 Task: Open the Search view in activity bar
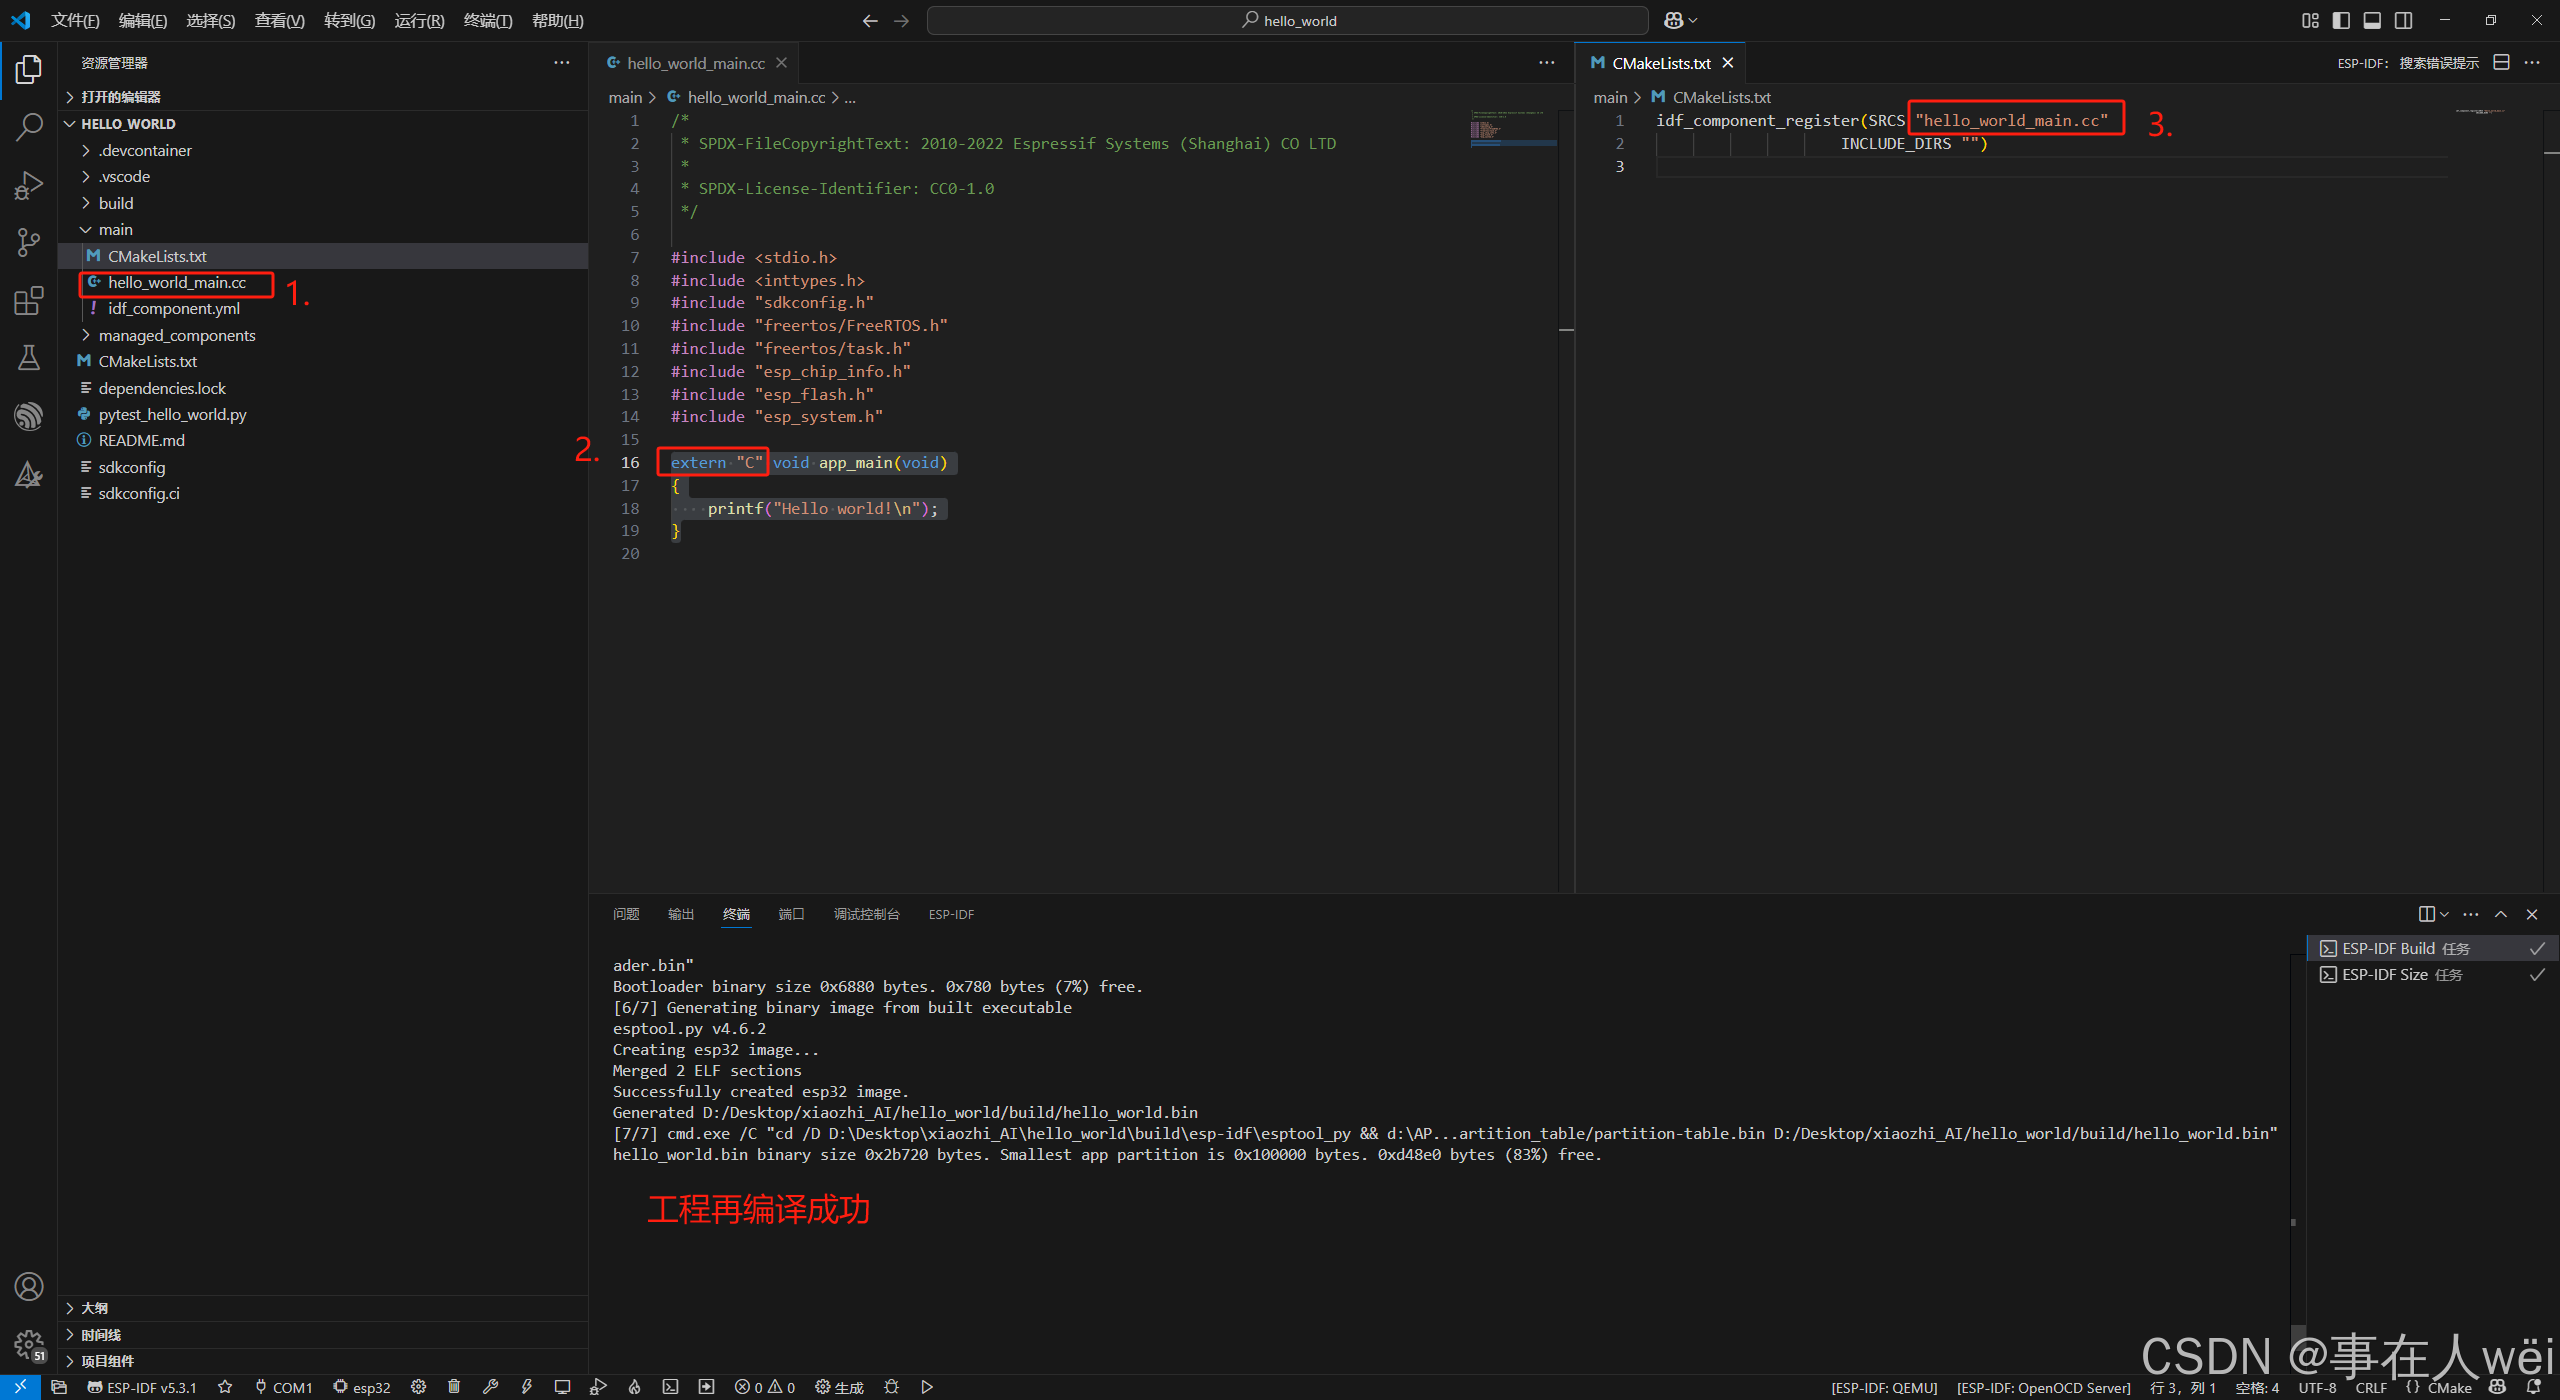[x=29, y=127]
